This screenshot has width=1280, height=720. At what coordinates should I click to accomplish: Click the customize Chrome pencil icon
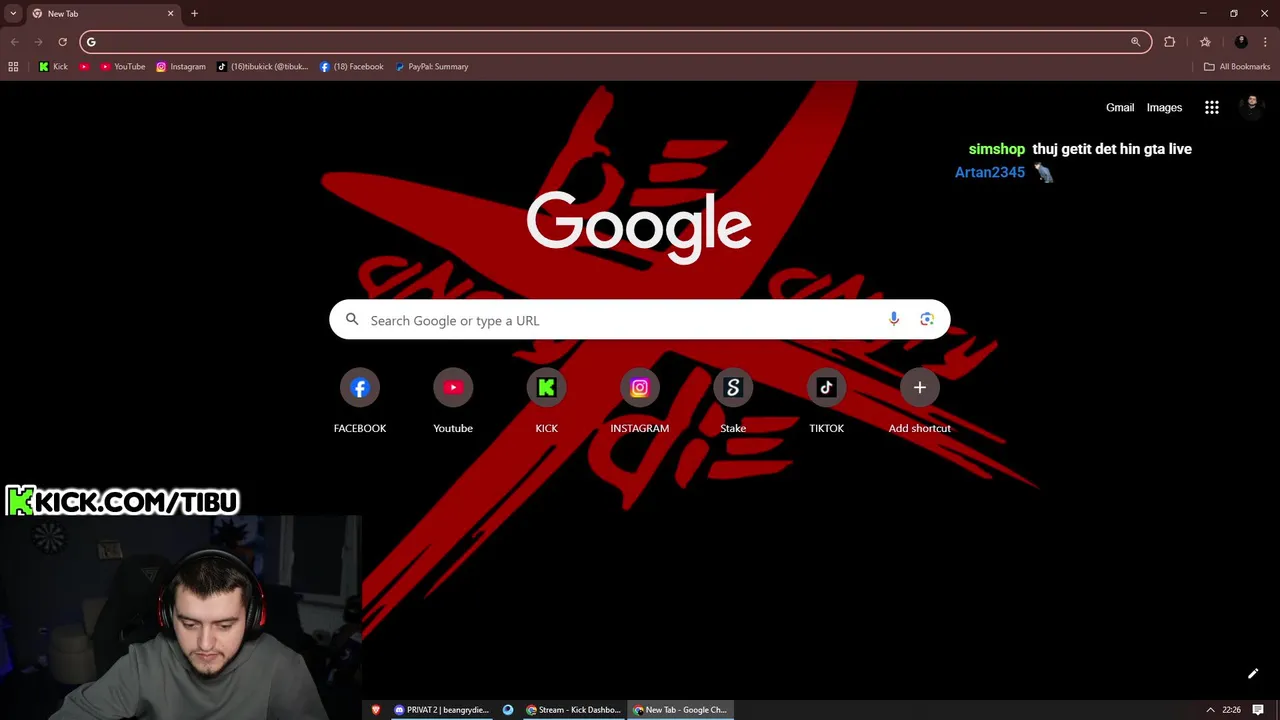pyautogui.click(x=1253, y=674)
